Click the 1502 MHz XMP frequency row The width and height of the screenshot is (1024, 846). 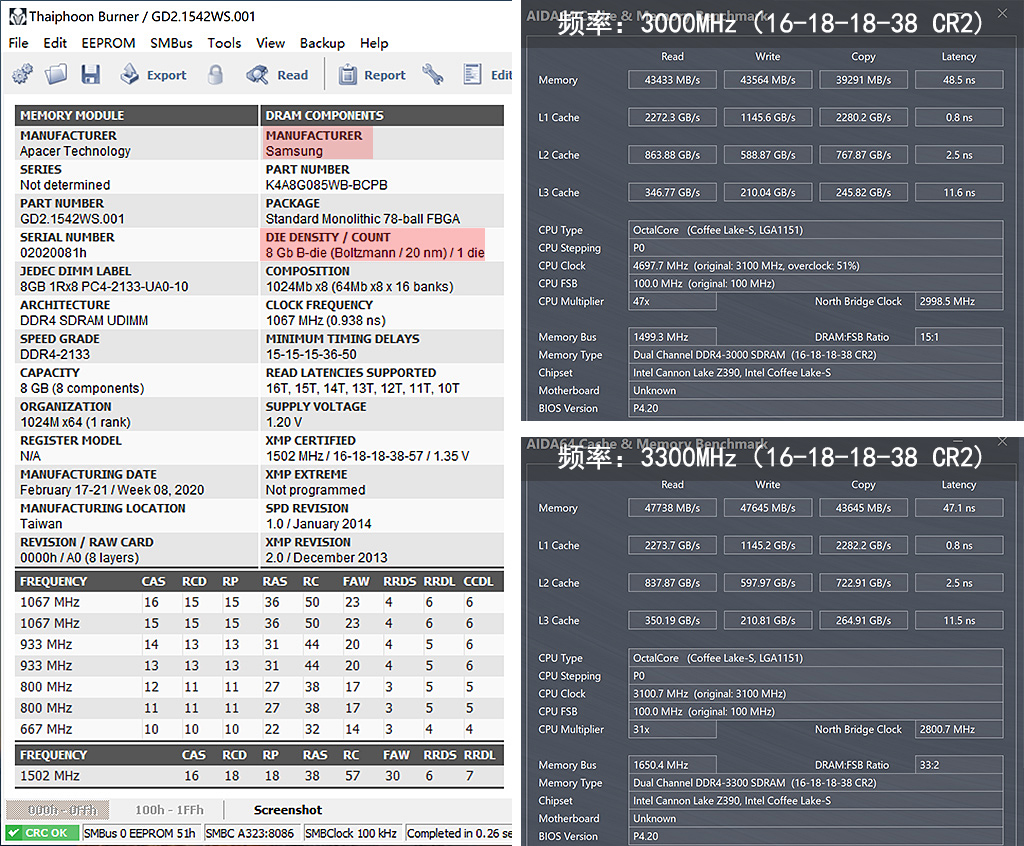(259, 775)
